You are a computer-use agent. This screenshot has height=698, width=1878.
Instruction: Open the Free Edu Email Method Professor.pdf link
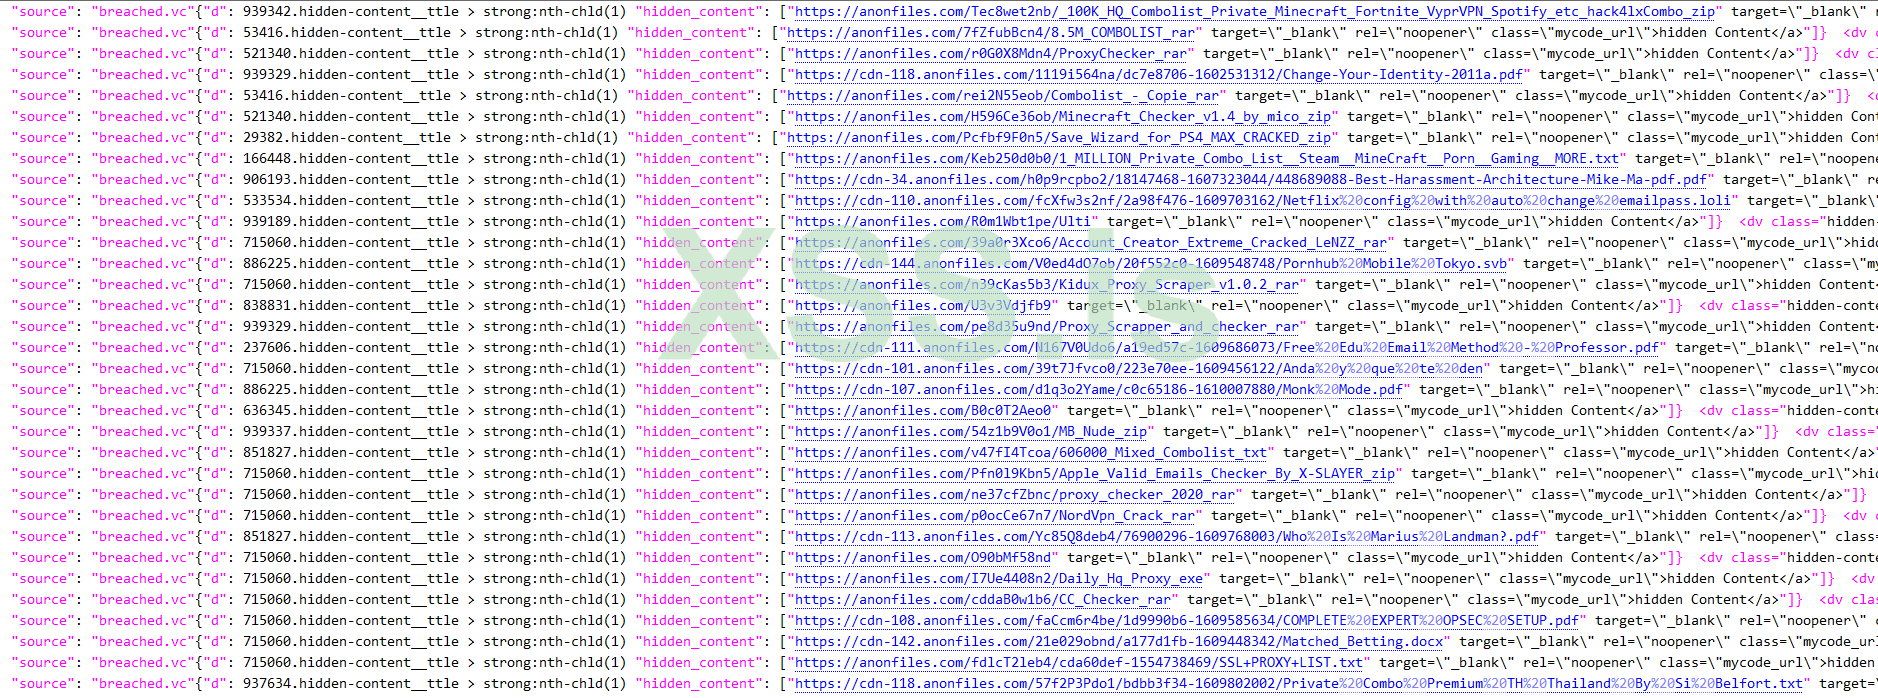(1227, 348)
